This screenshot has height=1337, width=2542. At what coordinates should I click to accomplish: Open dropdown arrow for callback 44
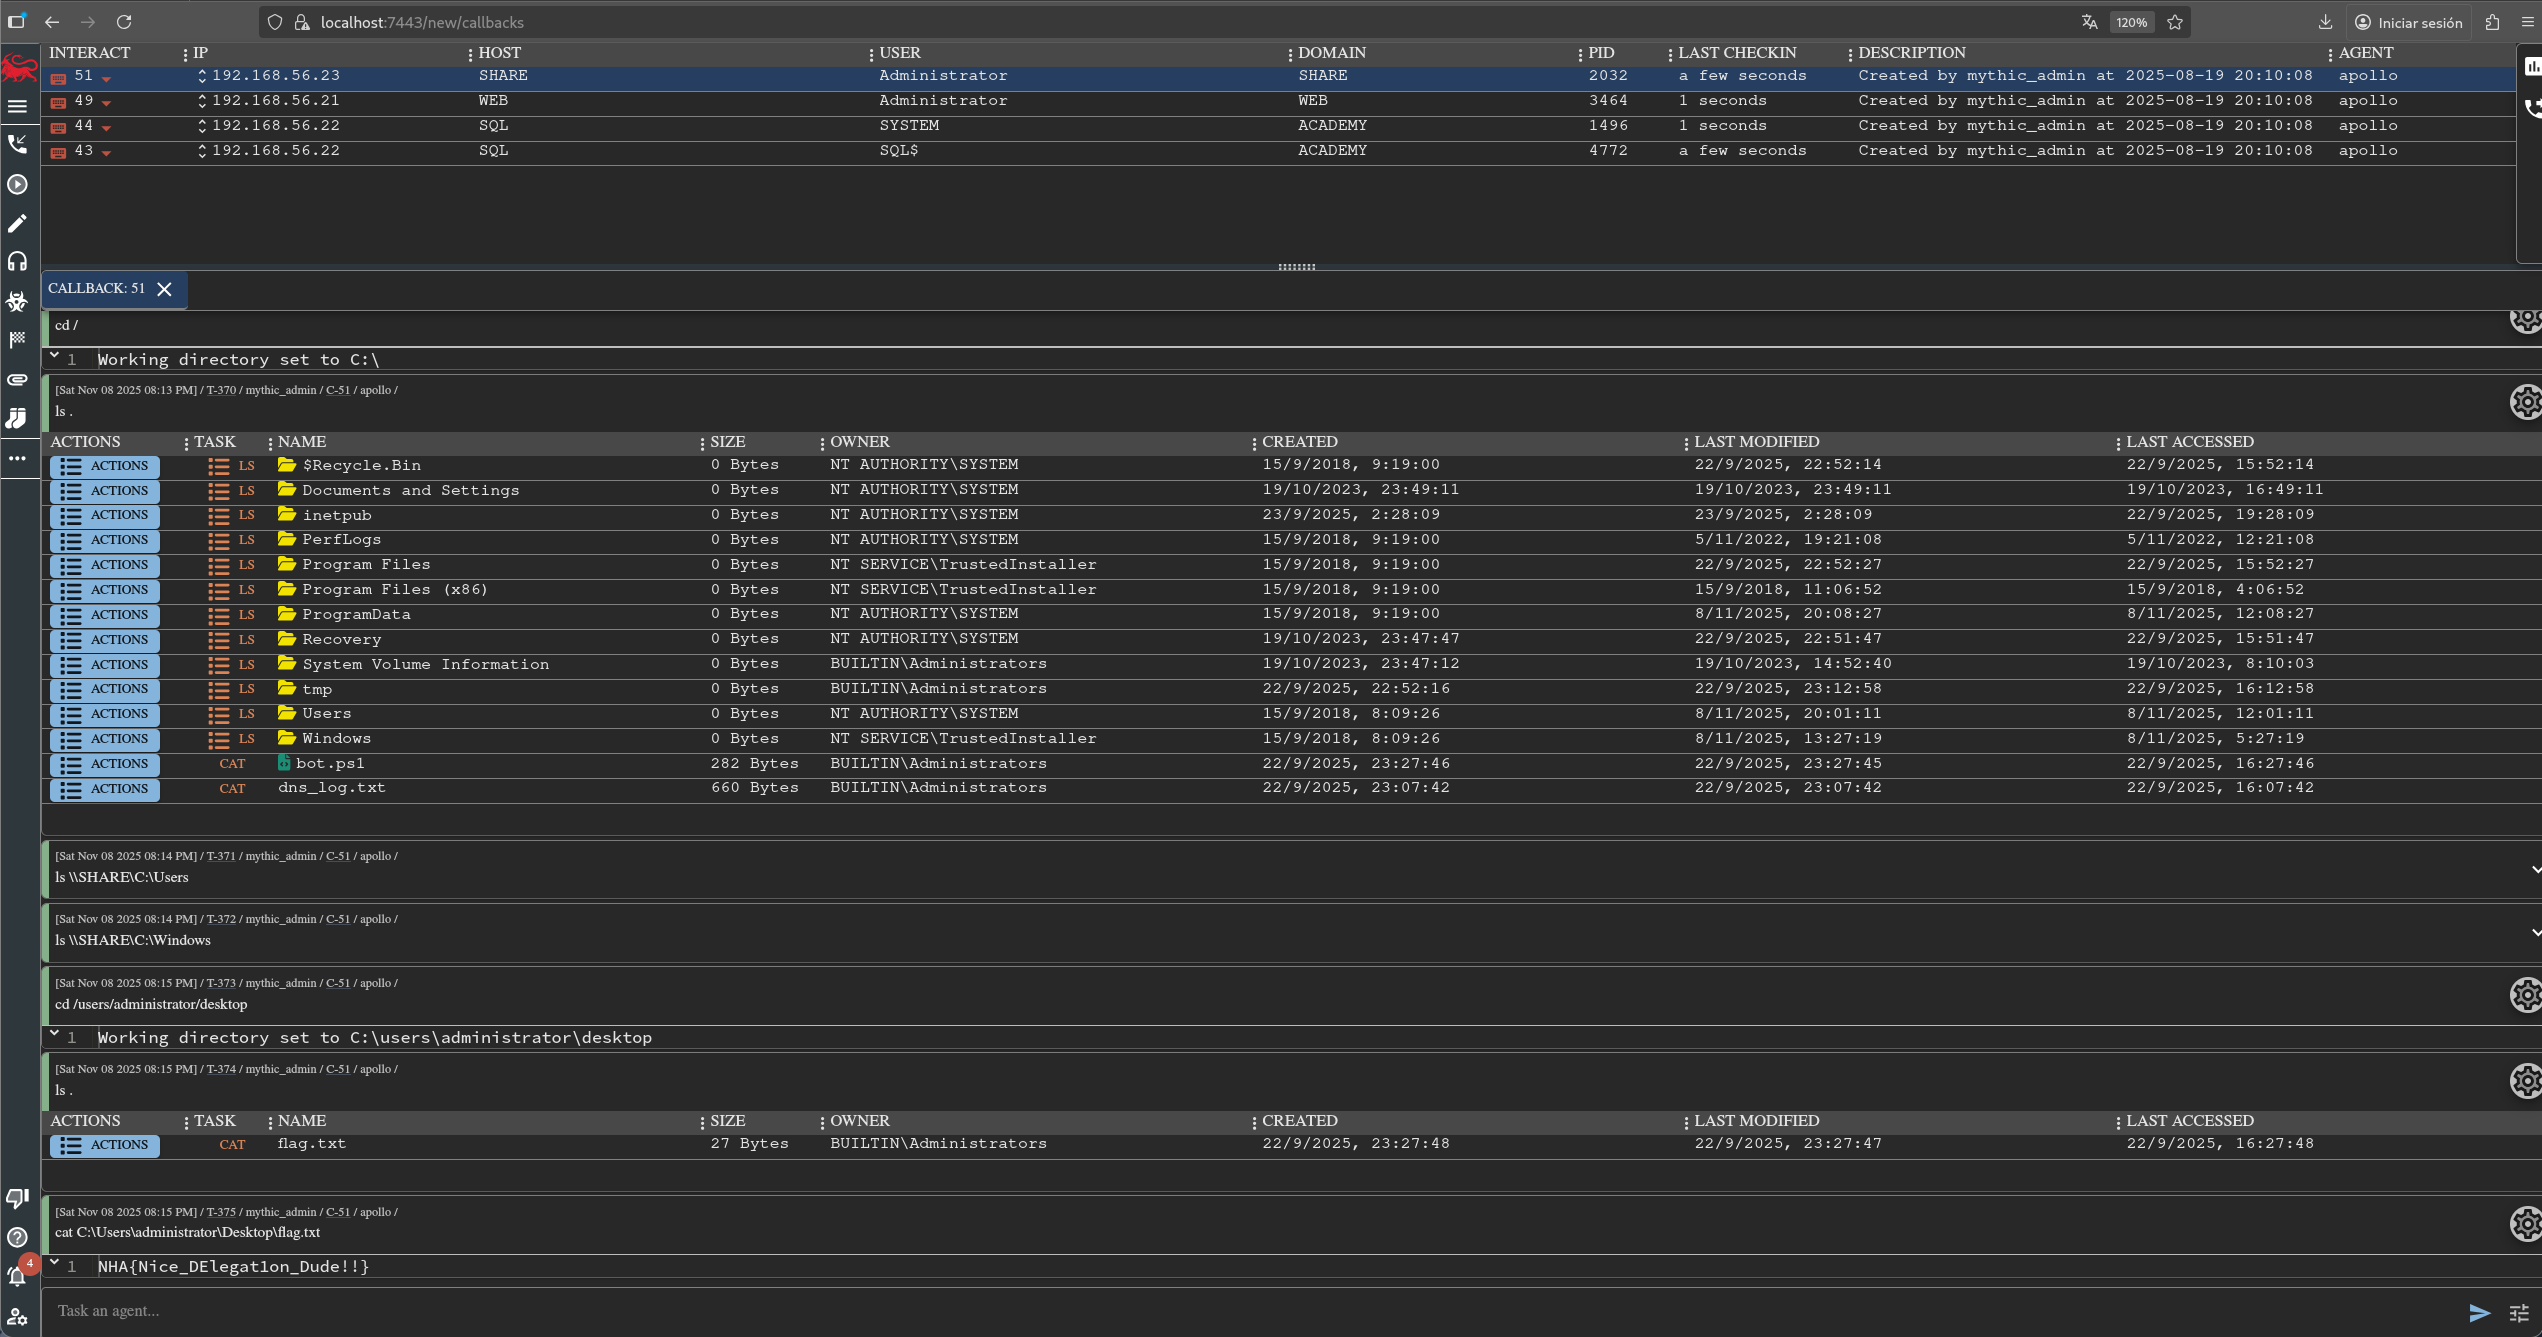[x=106, y=128]
